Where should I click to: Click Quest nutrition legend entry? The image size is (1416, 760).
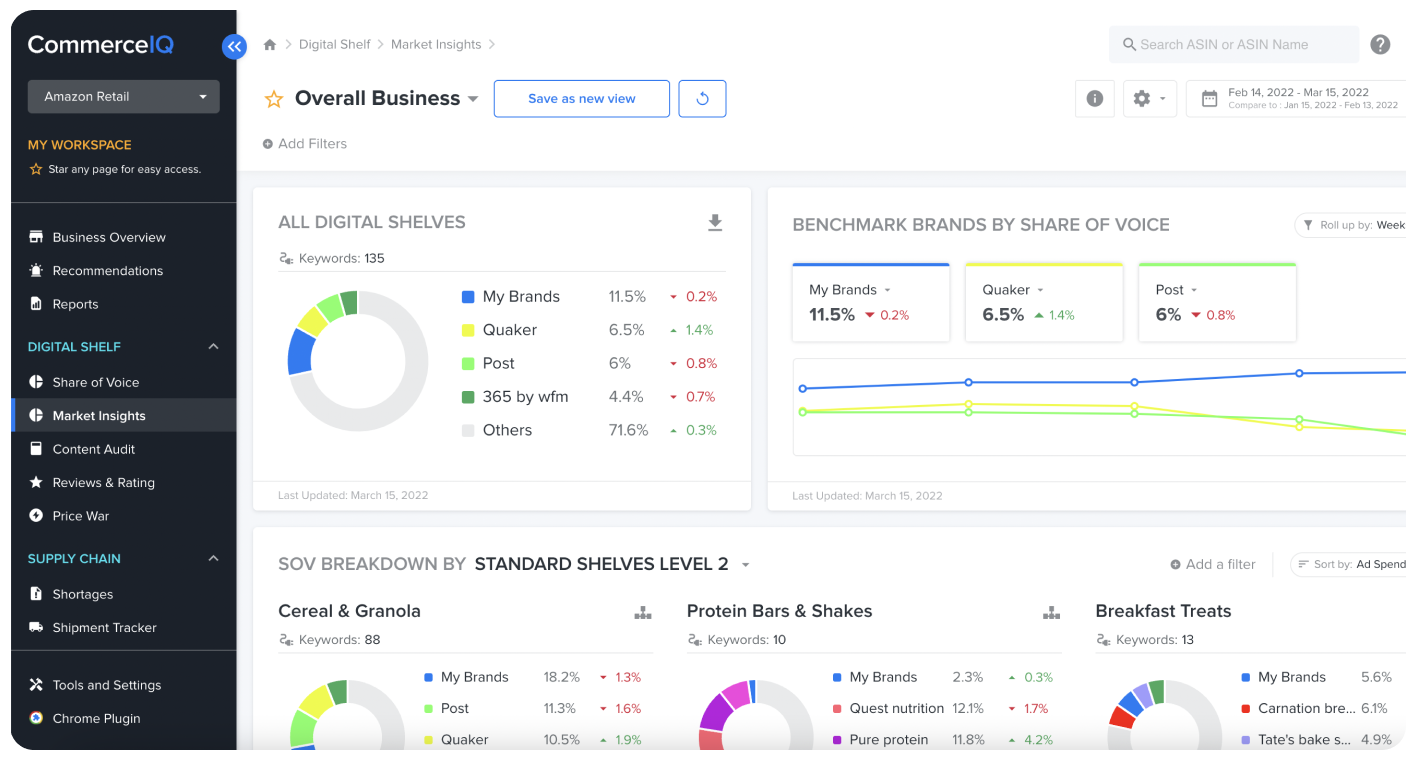click(896, 708)
